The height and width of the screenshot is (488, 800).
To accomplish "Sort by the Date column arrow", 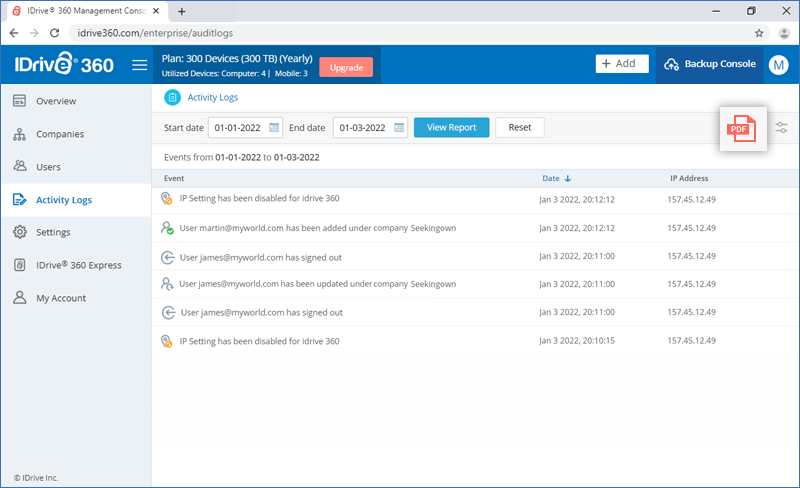I will point(567,178).
